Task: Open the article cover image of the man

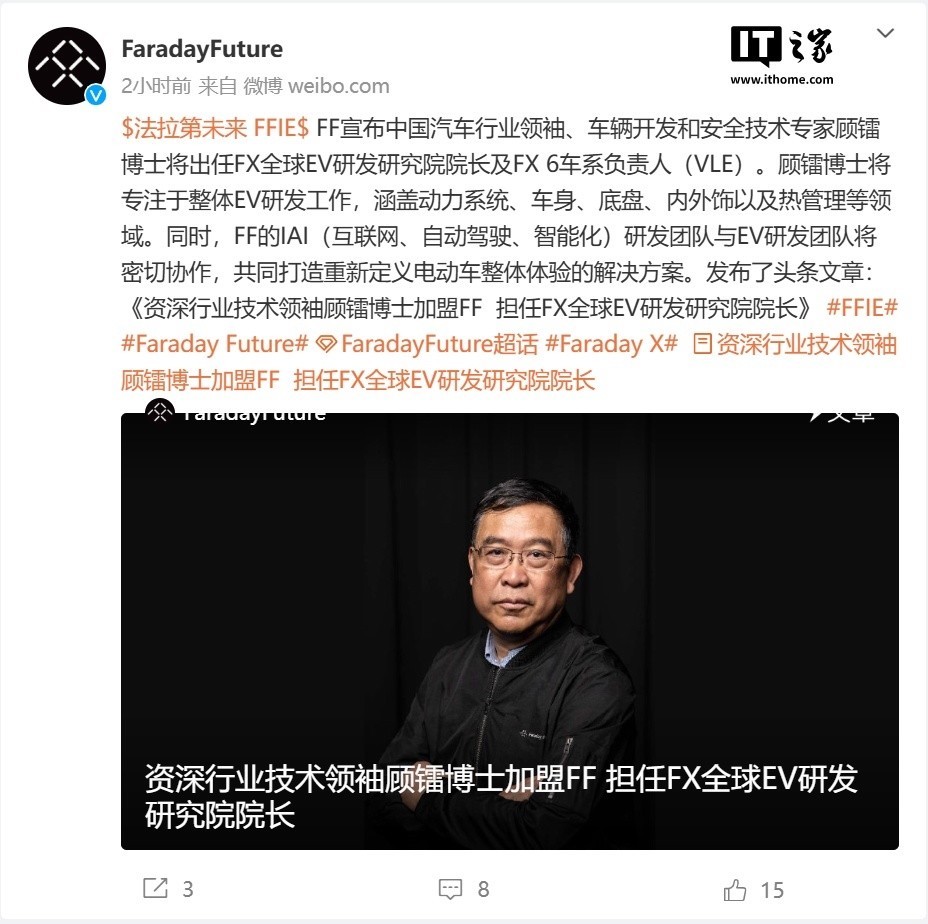Action: (x=510, y=631)
